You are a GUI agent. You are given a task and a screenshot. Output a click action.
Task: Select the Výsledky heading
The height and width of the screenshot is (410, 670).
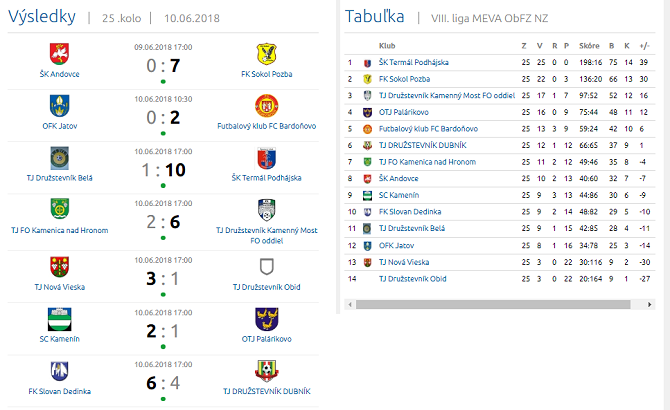click(x=42, y=17)
